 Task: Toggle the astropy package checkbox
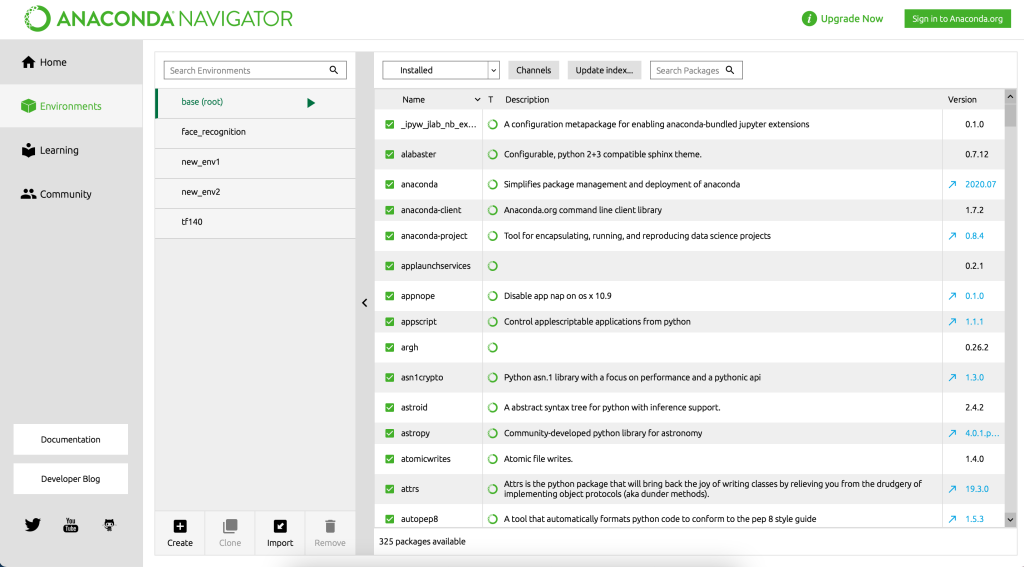pos(390,433)
